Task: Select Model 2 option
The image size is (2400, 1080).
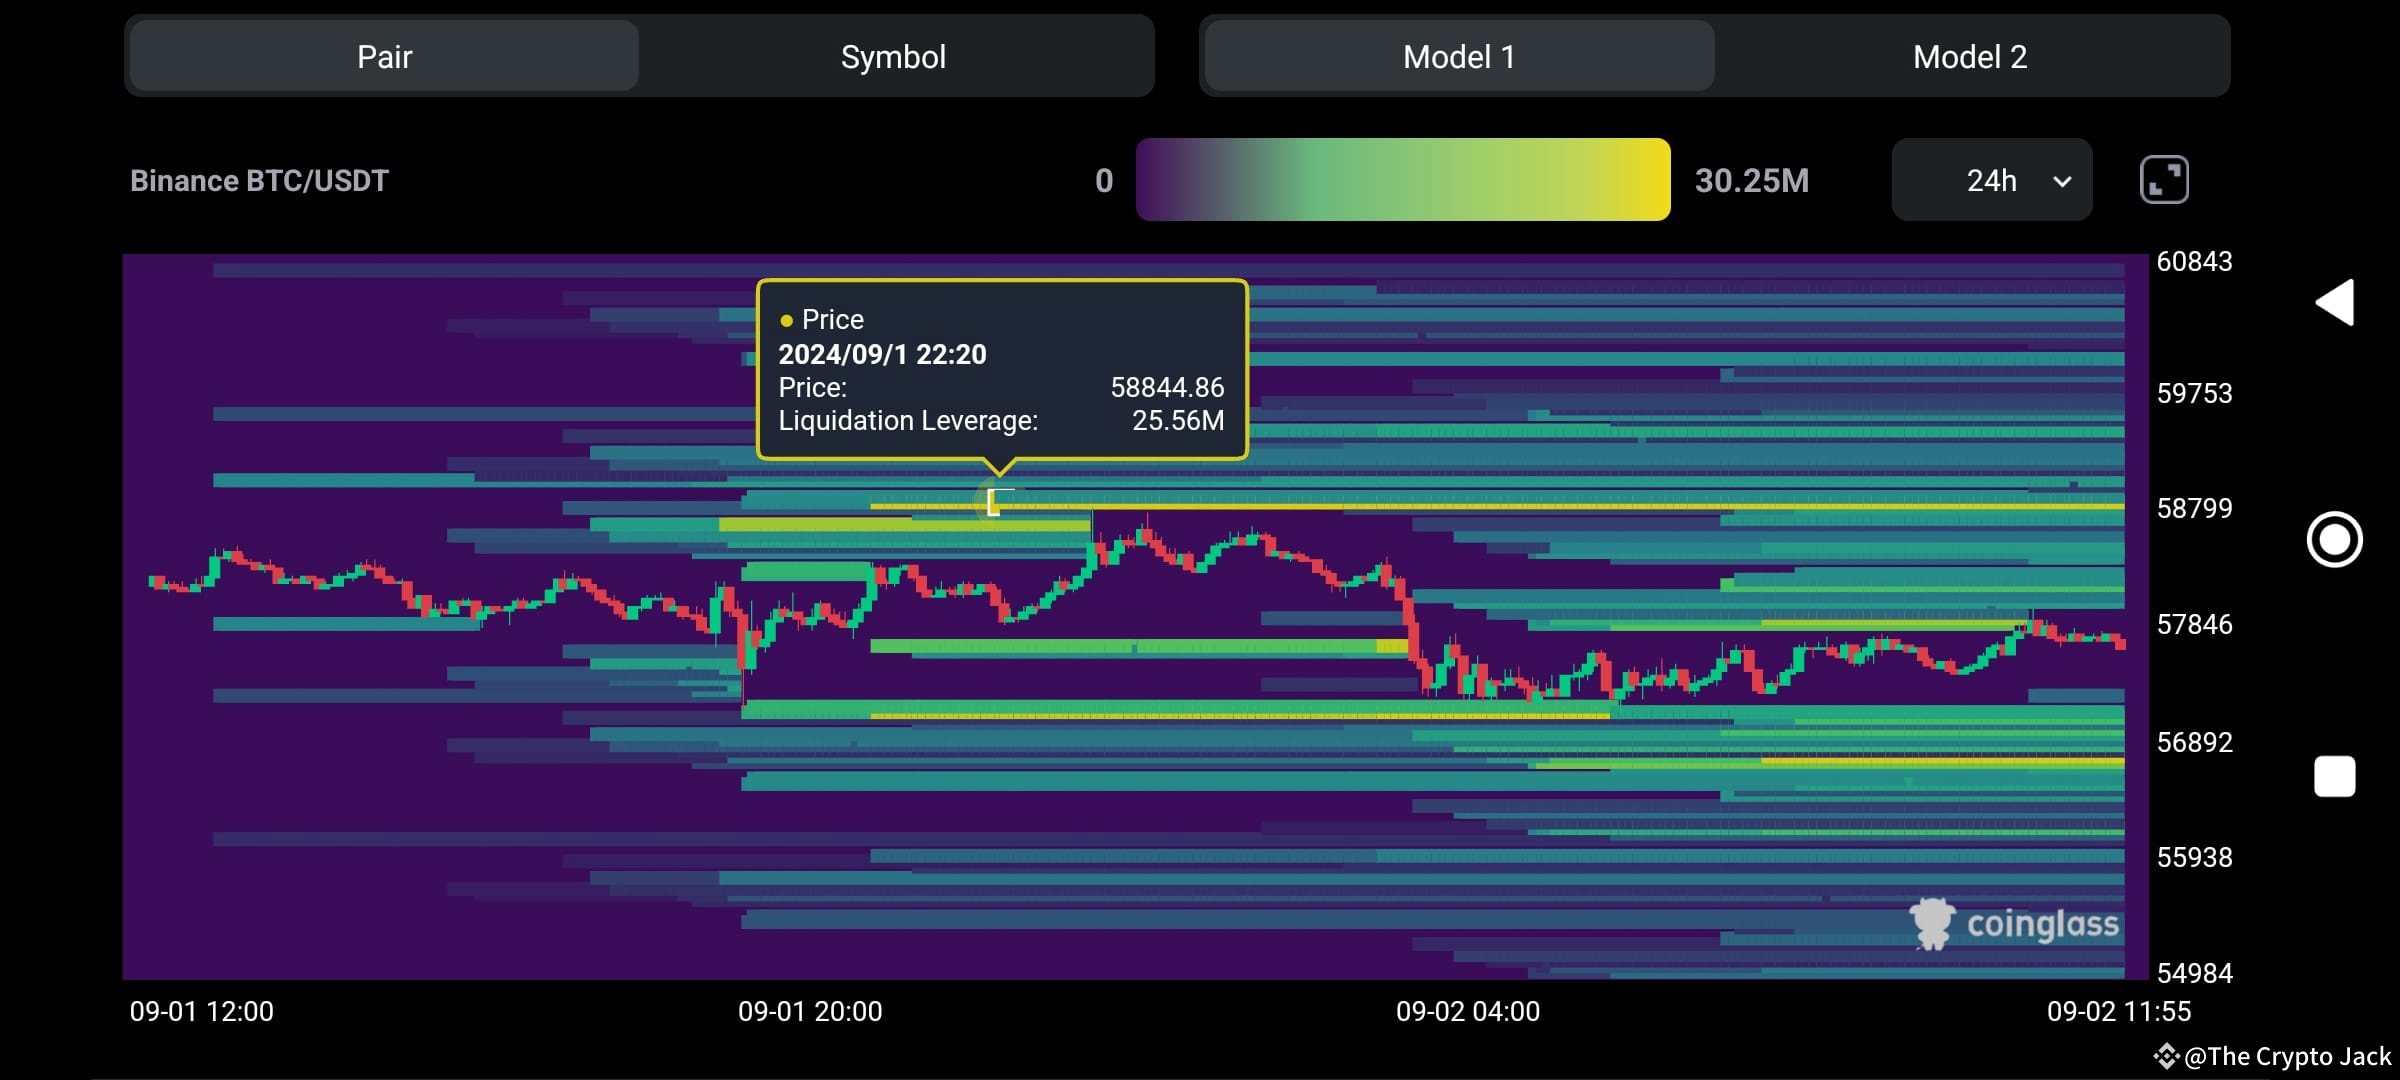Action: click(1969, 57)
